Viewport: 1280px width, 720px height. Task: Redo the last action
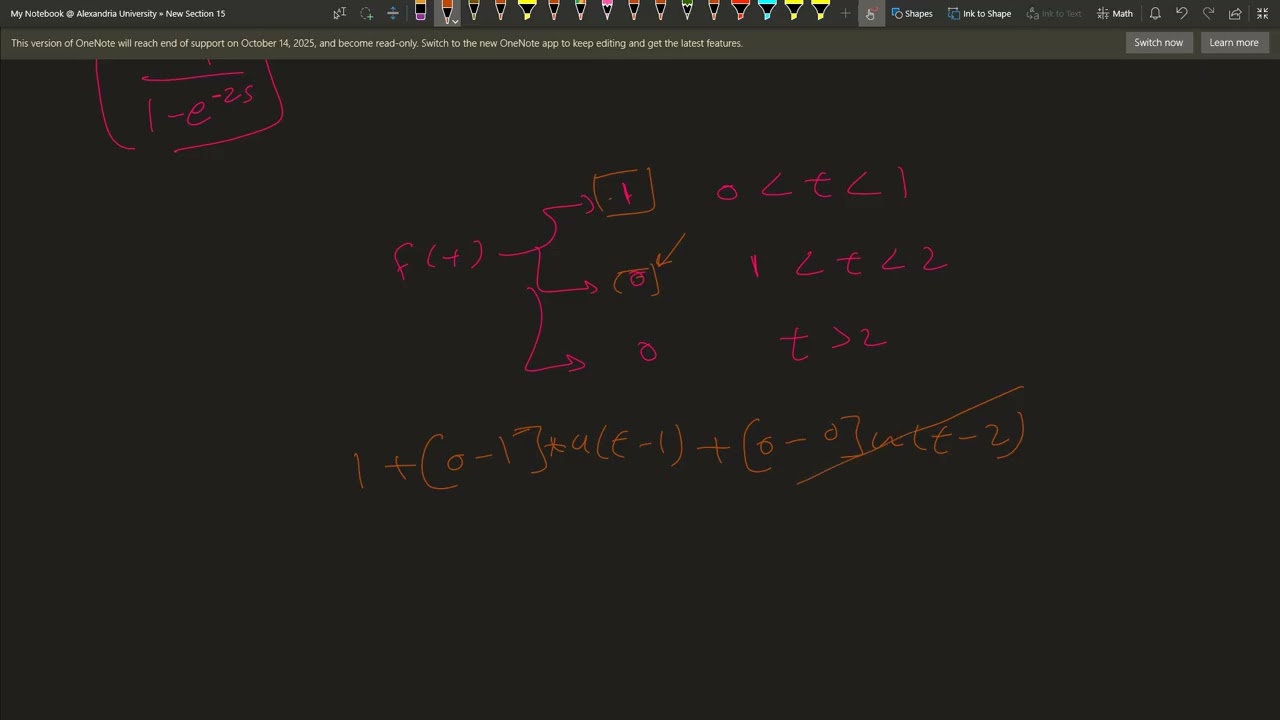click(x=1208, y=13)
